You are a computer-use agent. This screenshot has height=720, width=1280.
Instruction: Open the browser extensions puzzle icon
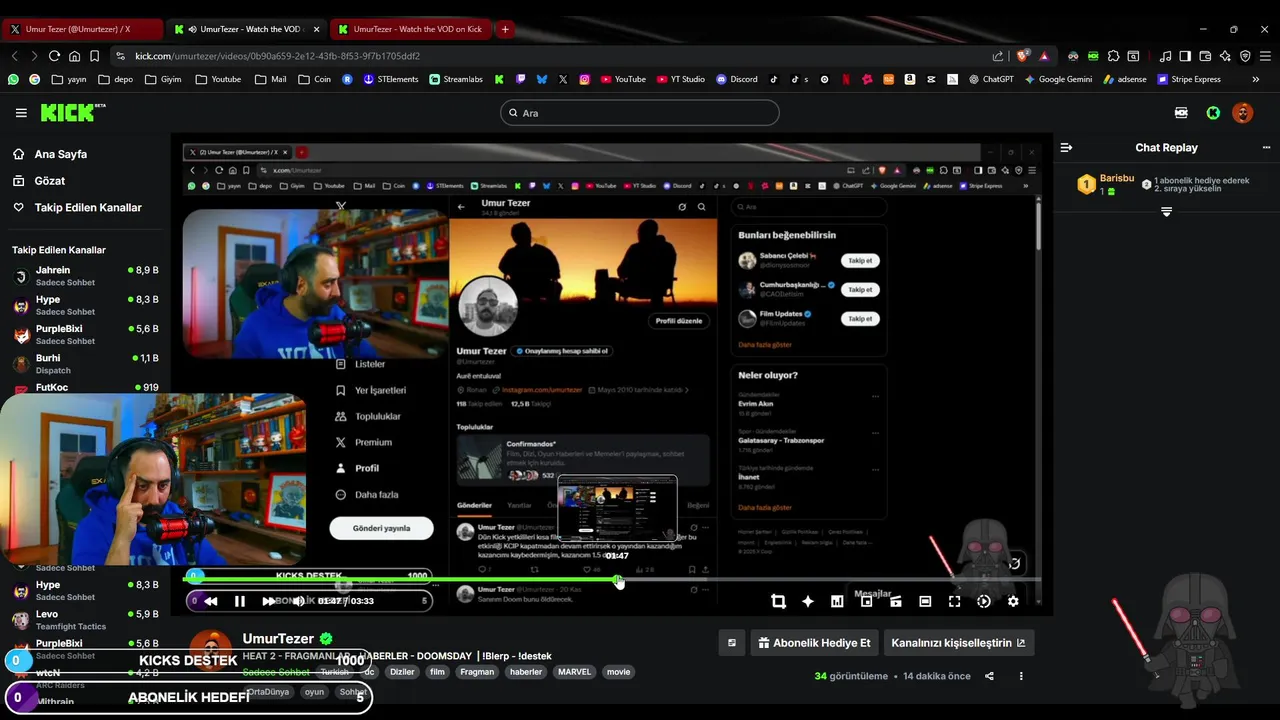click(1113, 56)
